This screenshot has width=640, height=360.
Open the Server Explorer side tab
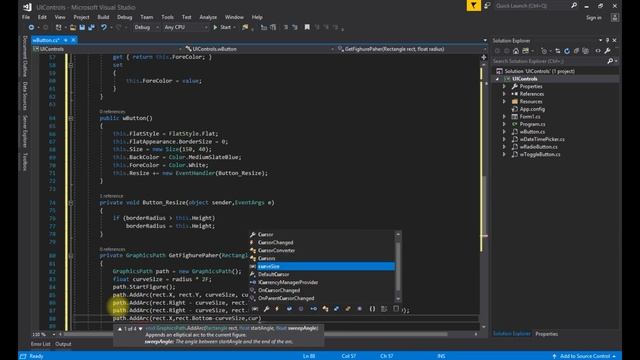coord(25,131)
